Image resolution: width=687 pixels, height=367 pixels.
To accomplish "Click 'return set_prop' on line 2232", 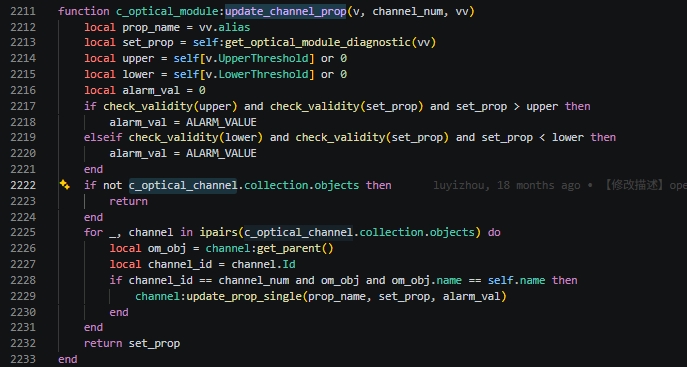I will pyautogui.click(x=132, y=343).
